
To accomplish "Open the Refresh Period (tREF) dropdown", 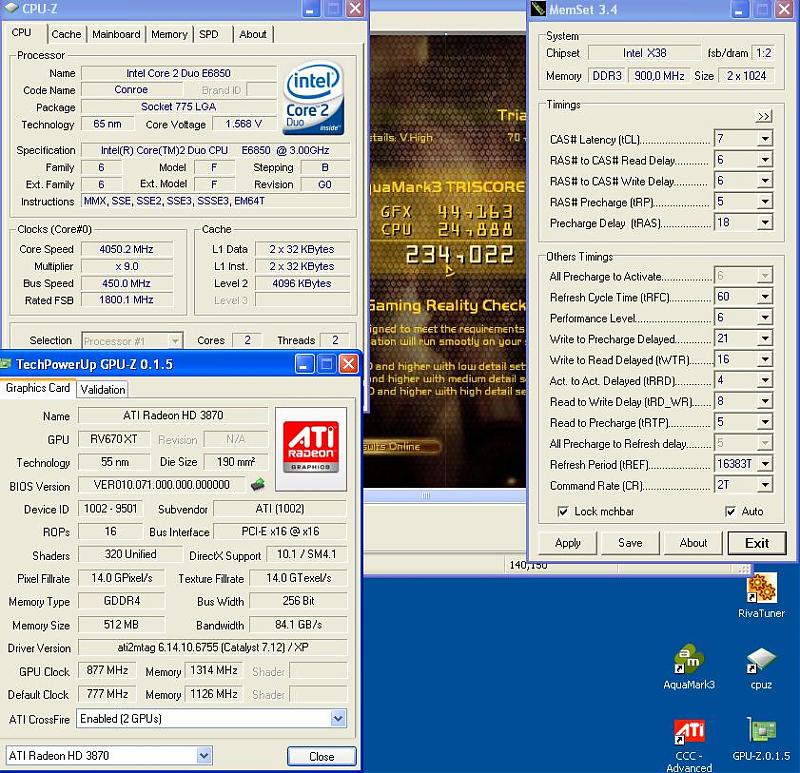I will click(764, 464).
